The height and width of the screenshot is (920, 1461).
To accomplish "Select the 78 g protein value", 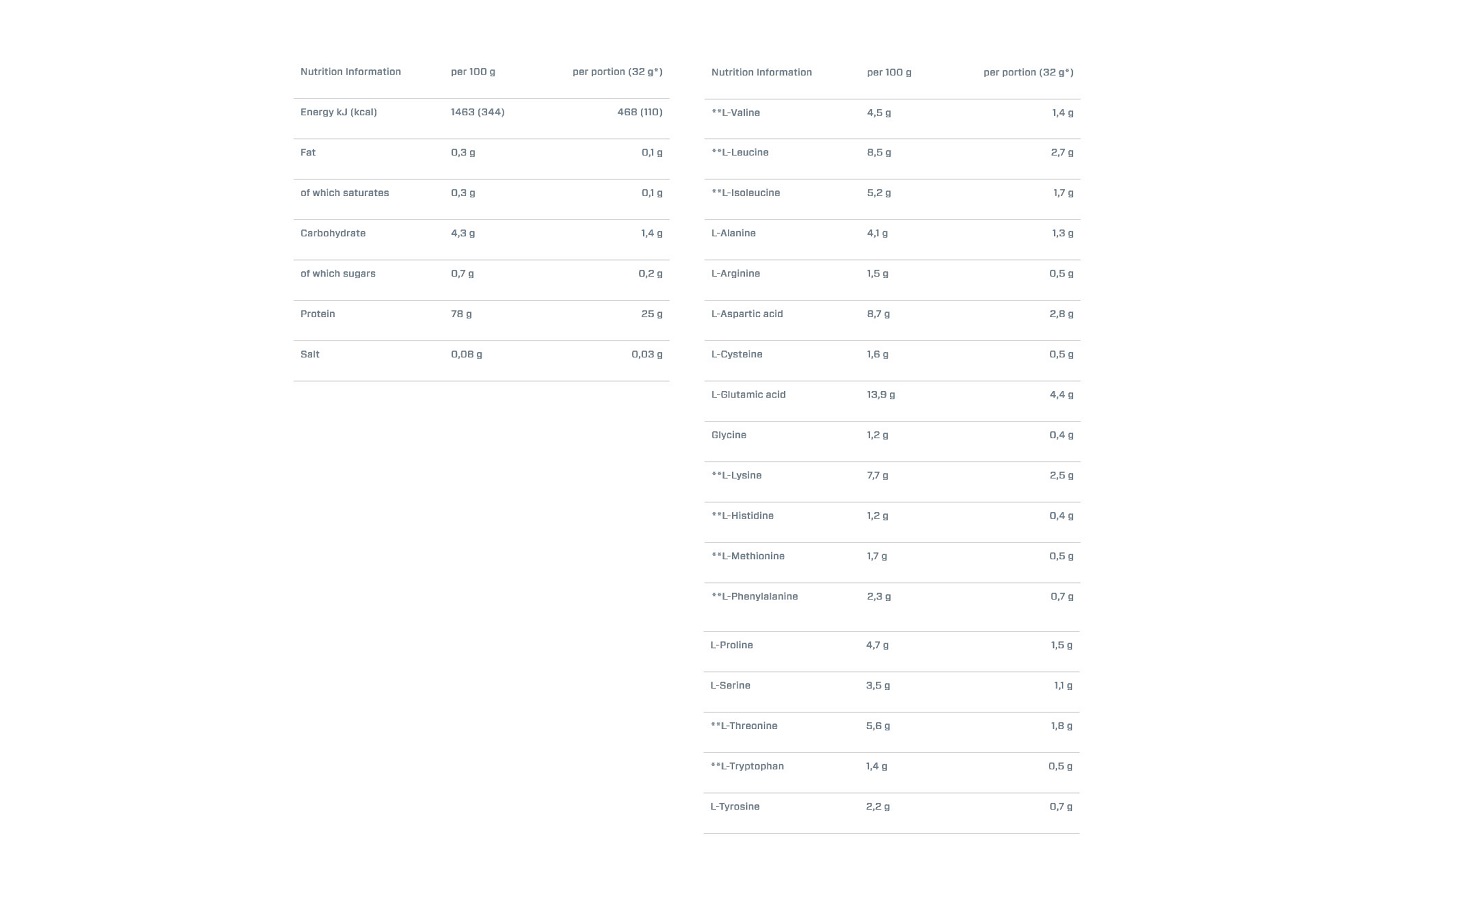I will [x=461, y=314].
